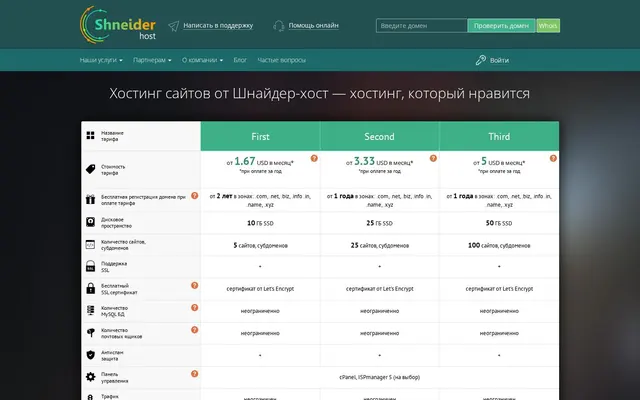Image resolution: width=640 pixels, height=400 pixels.
Task: Click the SSL lock icon for Поддержка SSL
Action: (91, 267)
